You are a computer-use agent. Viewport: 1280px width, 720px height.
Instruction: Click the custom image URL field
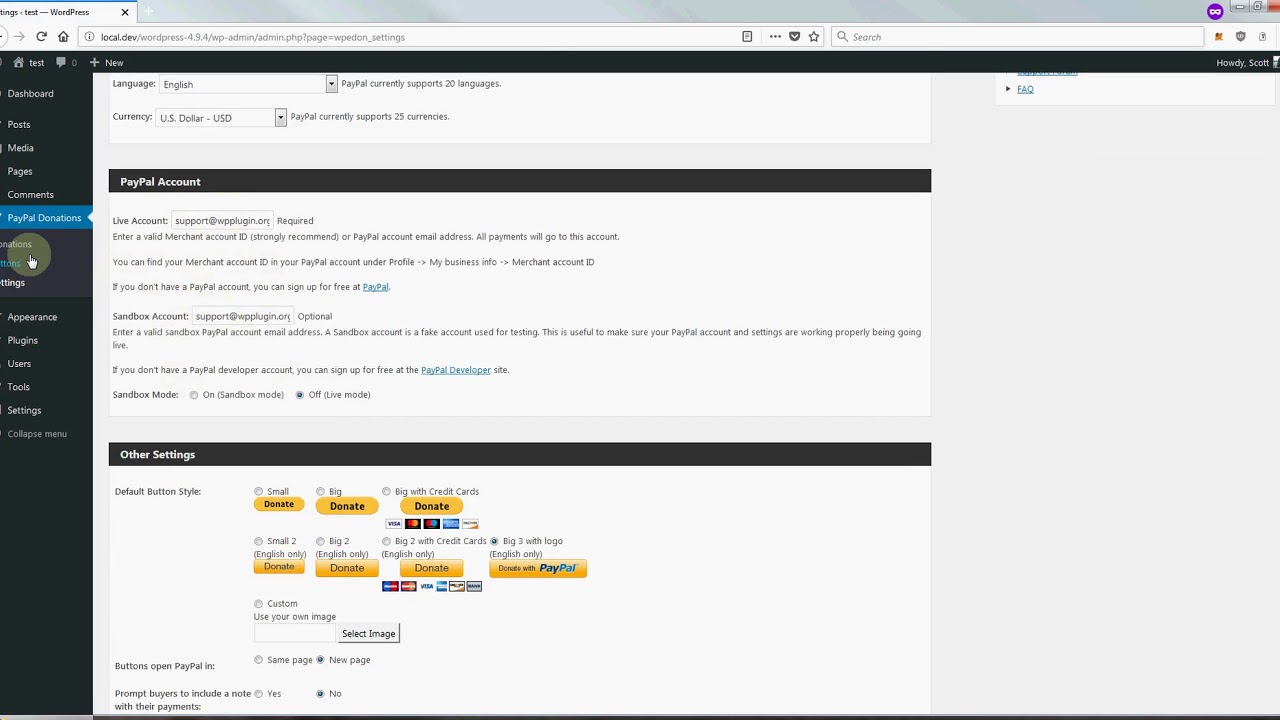click(x=294, y=634)
